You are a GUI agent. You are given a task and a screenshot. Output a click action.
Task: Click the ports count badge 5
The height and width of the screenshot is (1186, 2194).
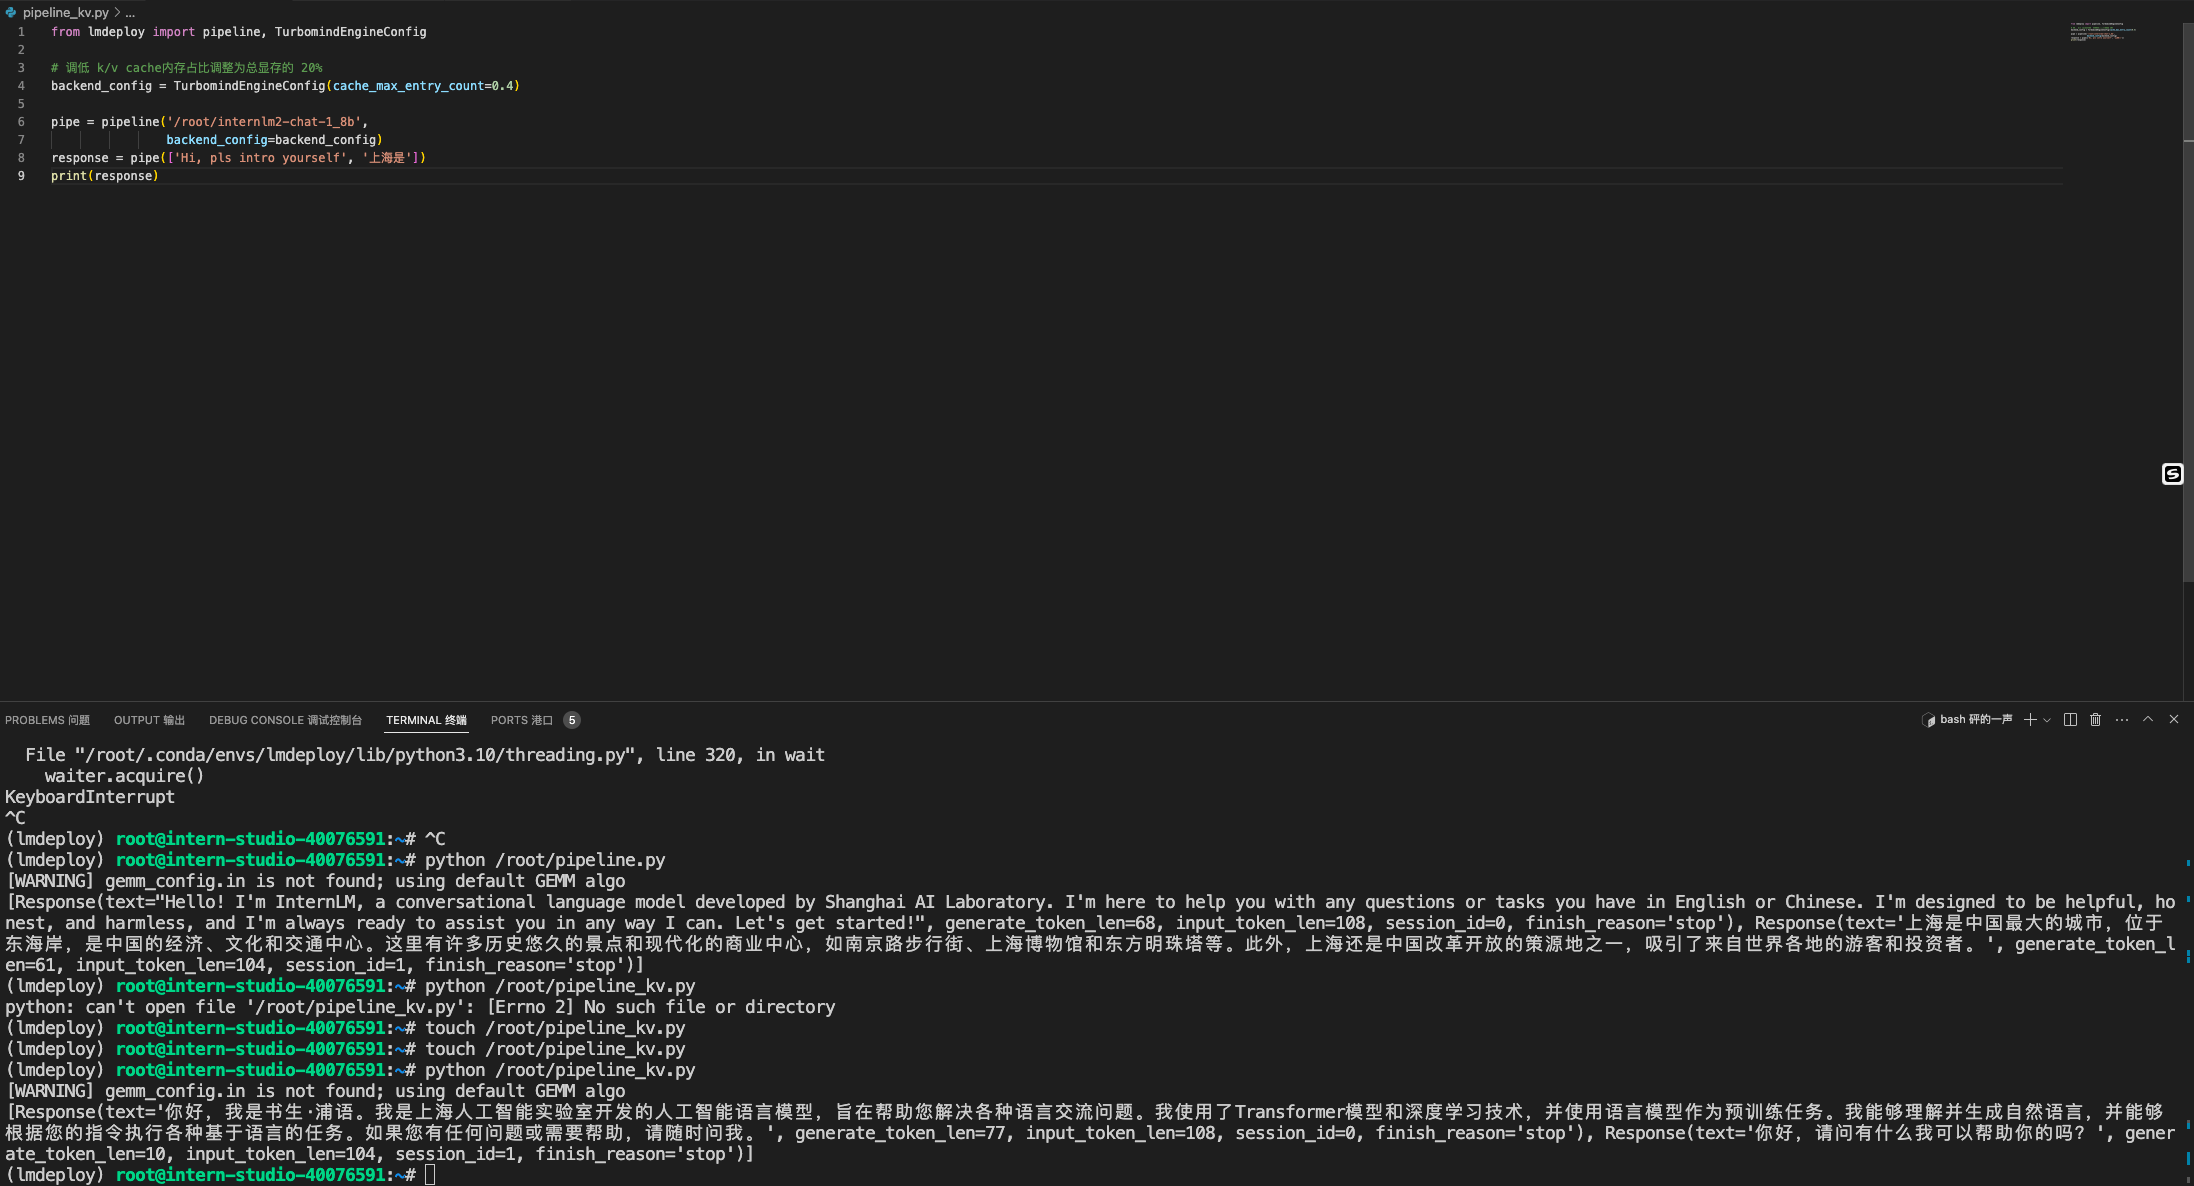pos(572,720)
